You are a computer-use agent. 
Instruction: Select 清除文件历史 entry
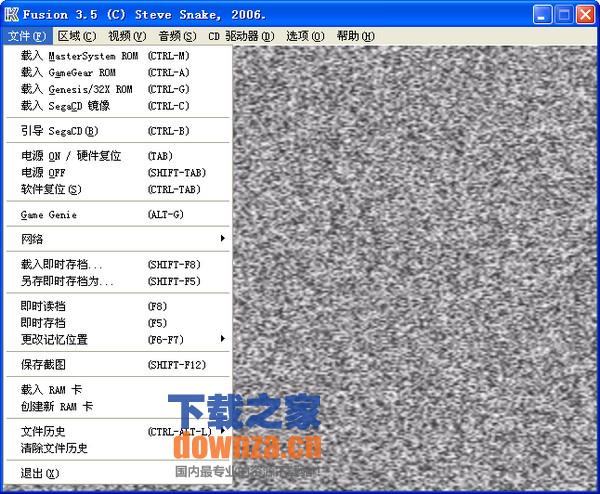tap(118, 448)
